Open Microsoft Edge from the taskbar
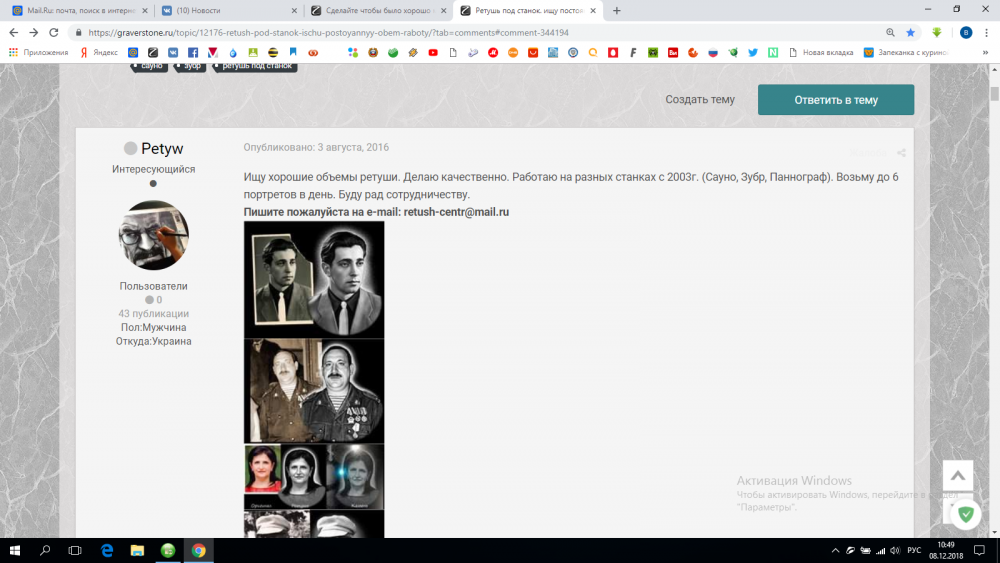The image size is (1000, 563). [107, 550]
